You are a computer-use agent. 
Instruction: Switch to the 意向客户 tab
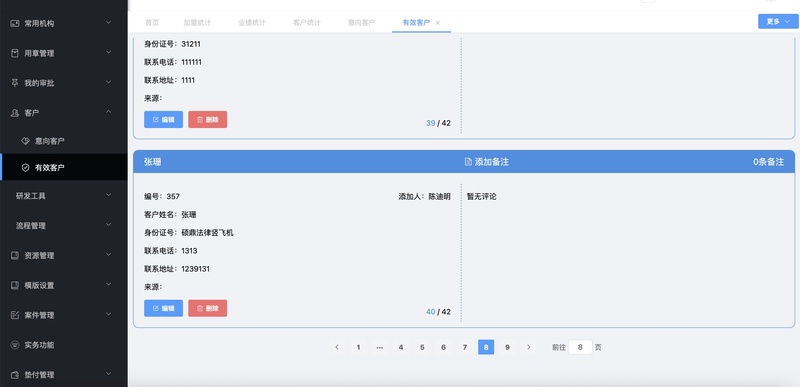click(361, 22)
